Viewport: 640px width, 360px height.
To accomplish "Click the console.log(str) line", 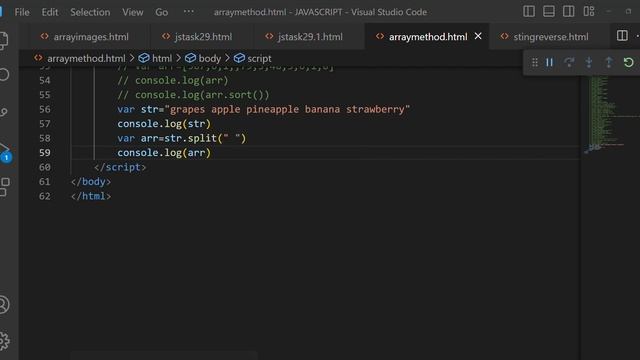I will point(164,124).
